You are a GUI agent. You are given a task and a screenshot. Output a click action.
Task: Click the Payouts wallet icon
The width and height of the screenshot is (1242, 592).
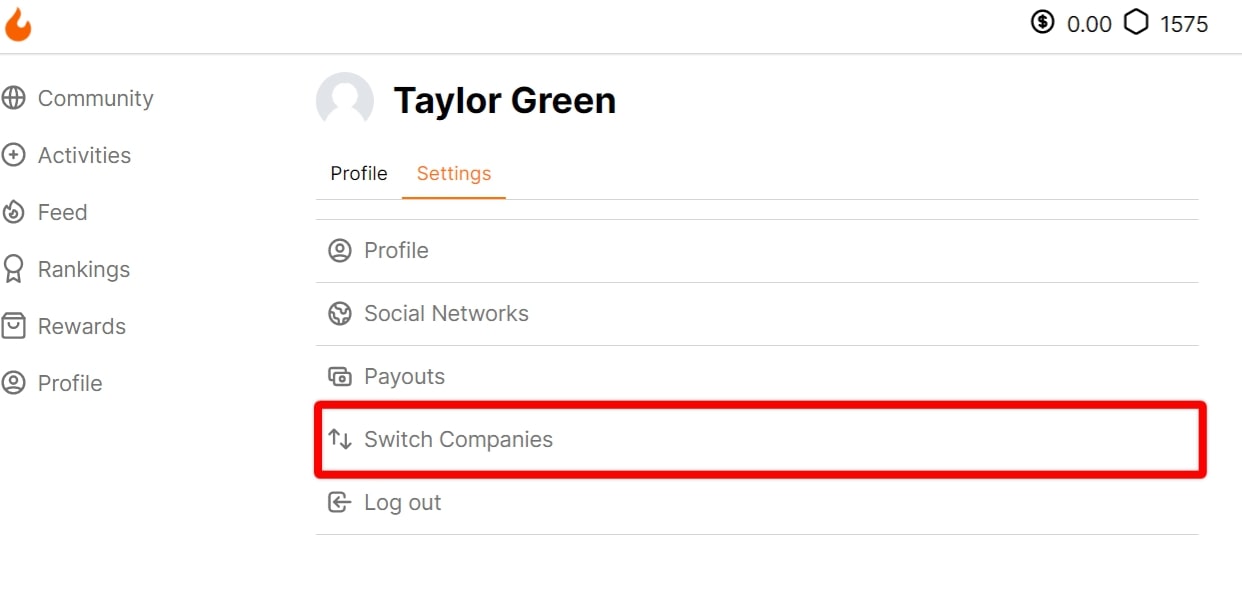click(x=340, y=376)
